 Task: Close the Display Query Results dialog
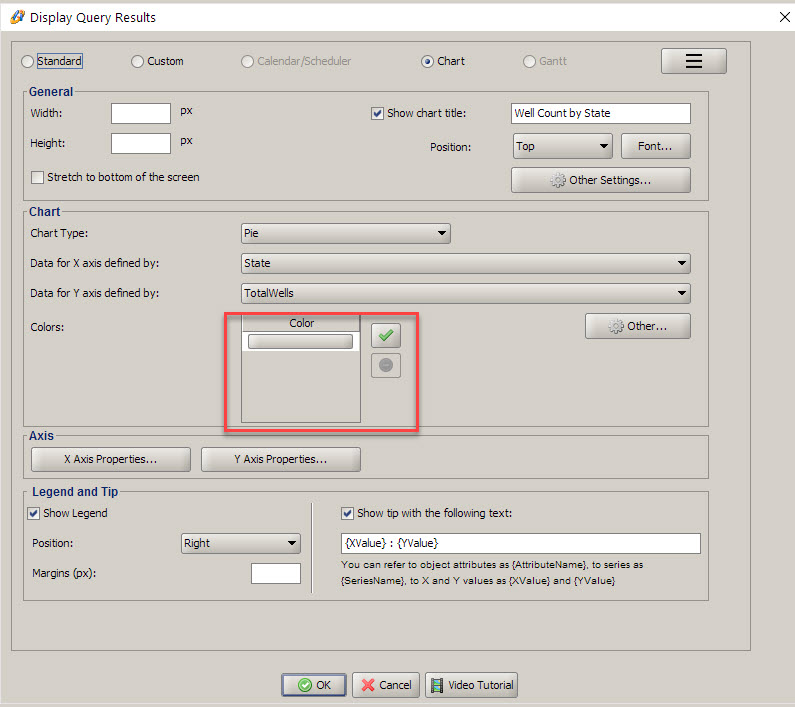click(x=784, y=17)
